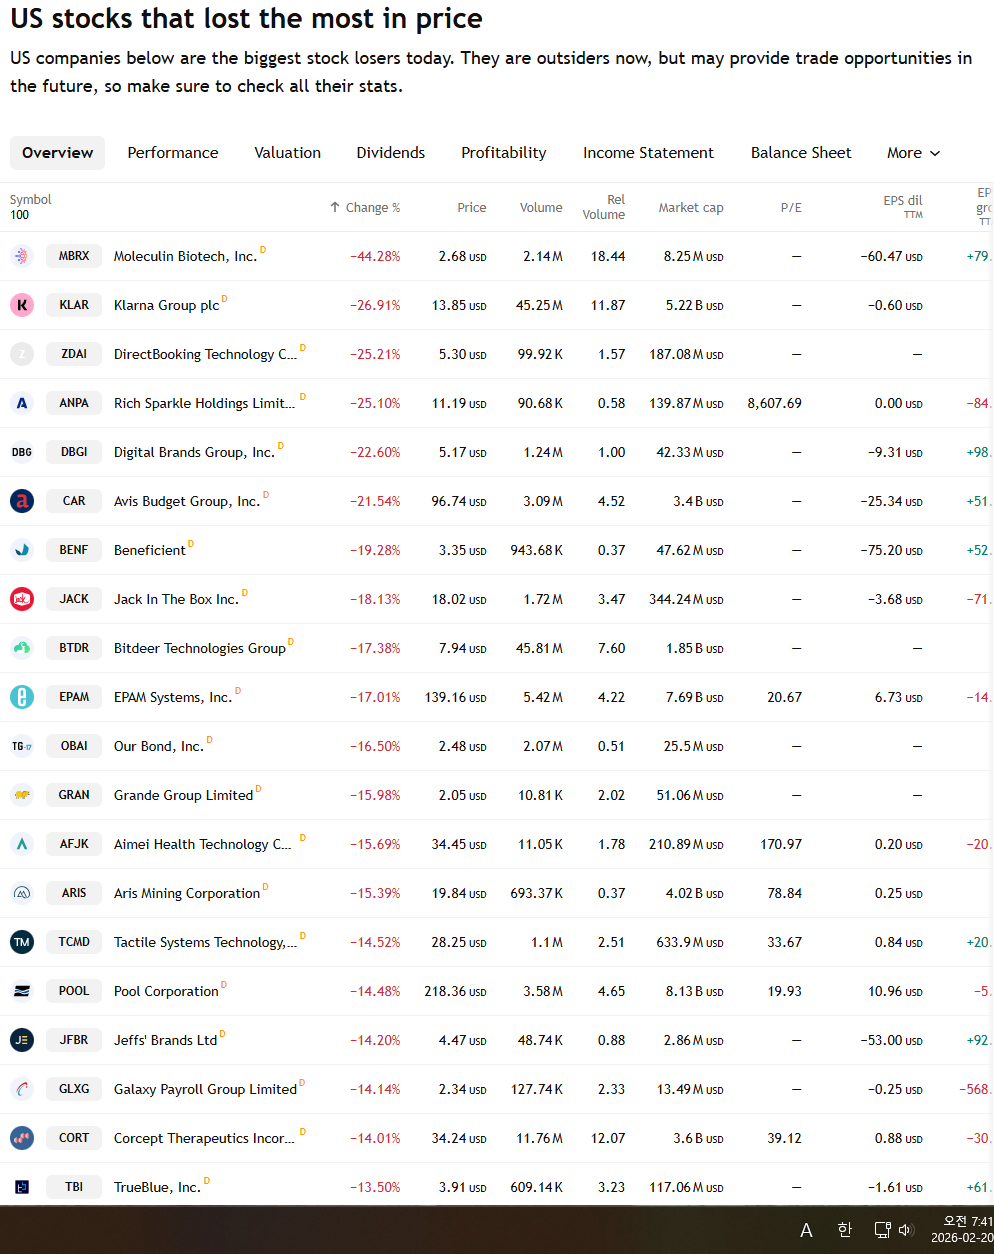The height and width of the screenshot is (1254, 994).
Task: Sort by the Market cap column header
Action: tap(691, 207)
